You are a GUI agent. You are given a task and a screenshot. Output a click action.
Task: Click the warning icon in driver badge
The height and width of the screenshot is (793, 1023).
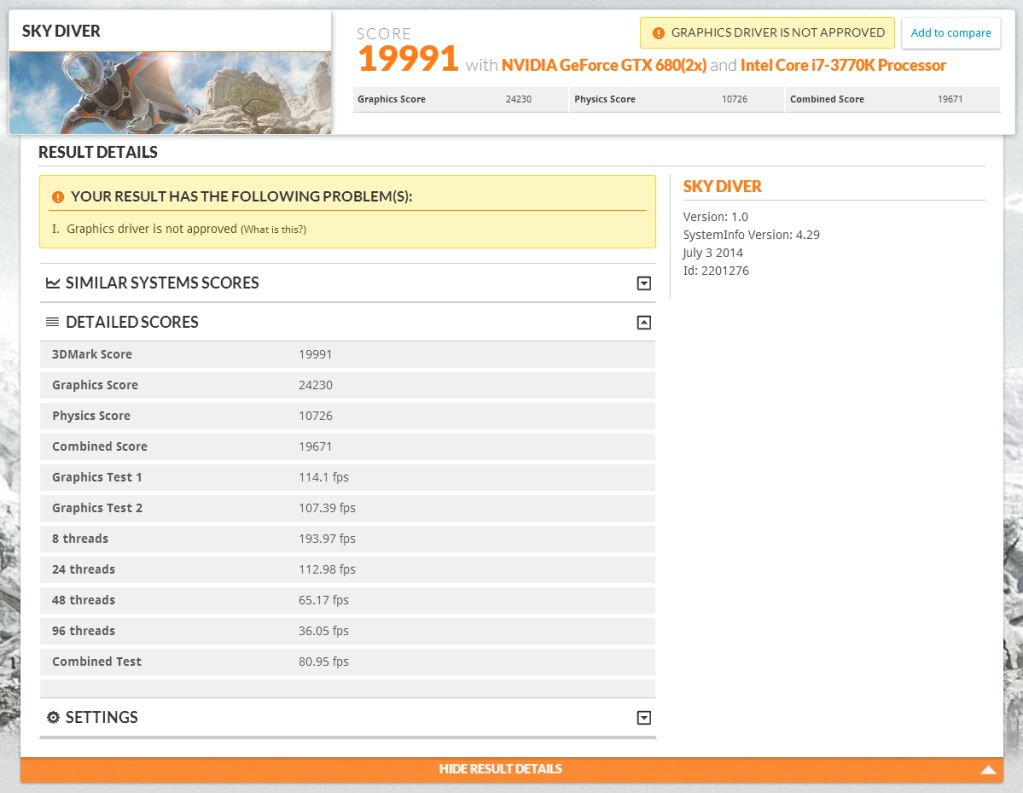pos(658,33)
